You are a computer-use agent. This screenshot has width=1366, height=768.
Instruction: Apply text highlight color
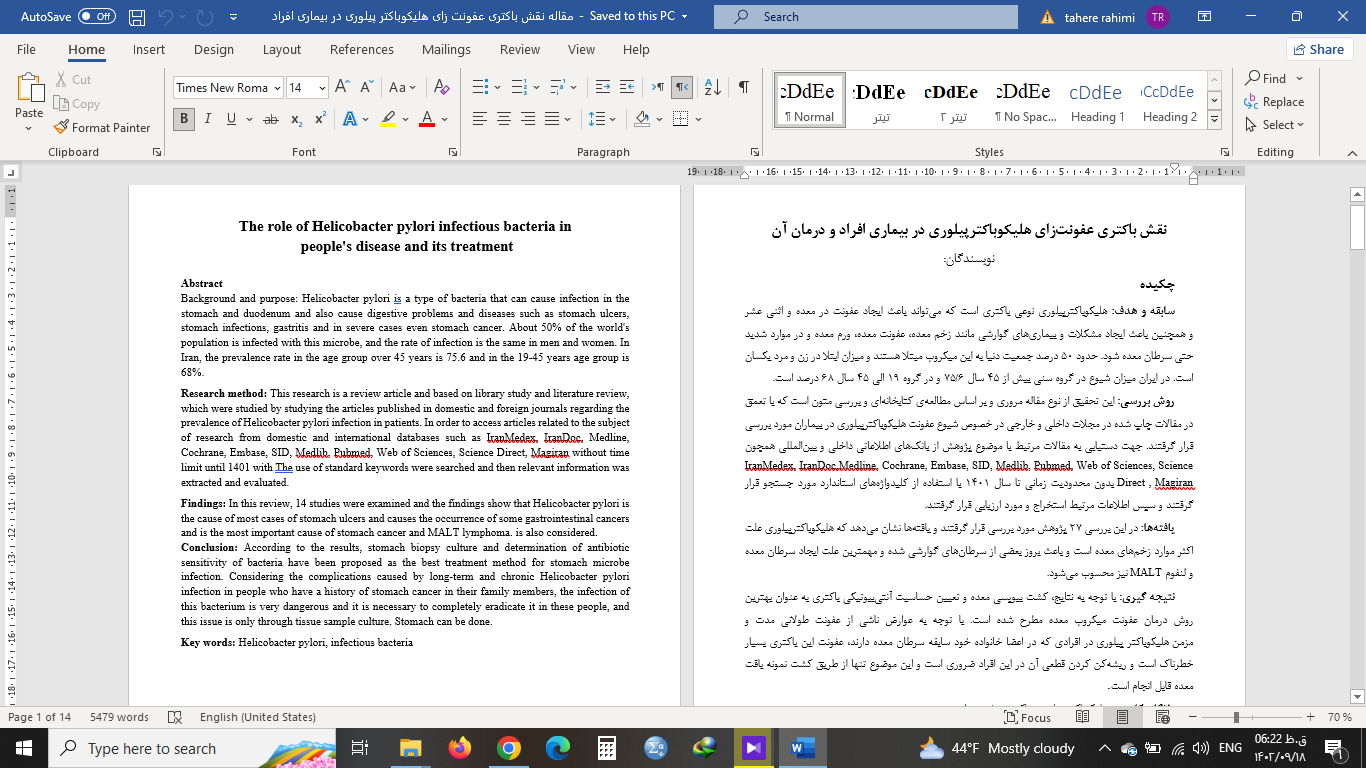[388, 119]
